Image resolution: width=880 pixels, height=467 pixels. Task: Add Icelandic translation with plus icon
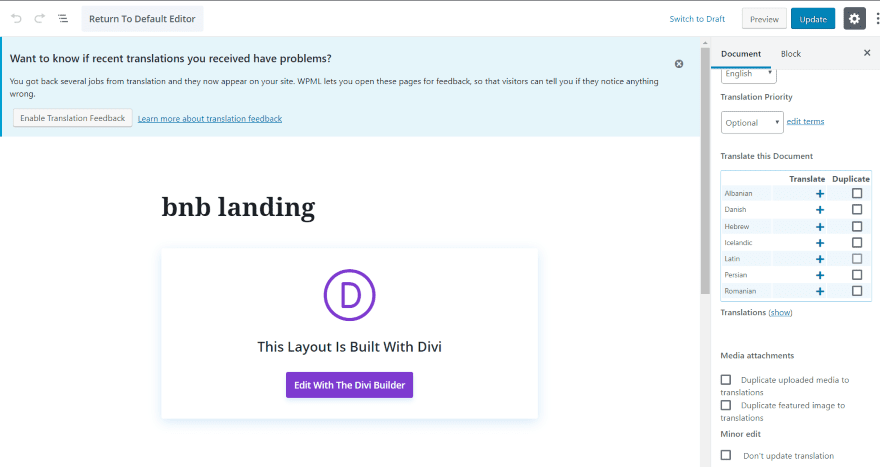pyautogui.click(x=820, y=243)
